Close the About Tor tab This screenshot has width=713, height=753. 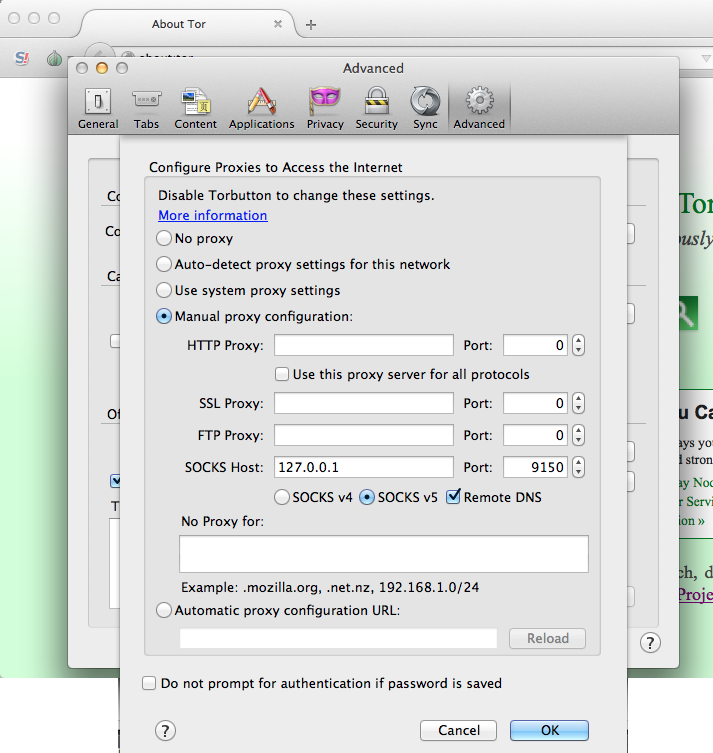(278, 24)
